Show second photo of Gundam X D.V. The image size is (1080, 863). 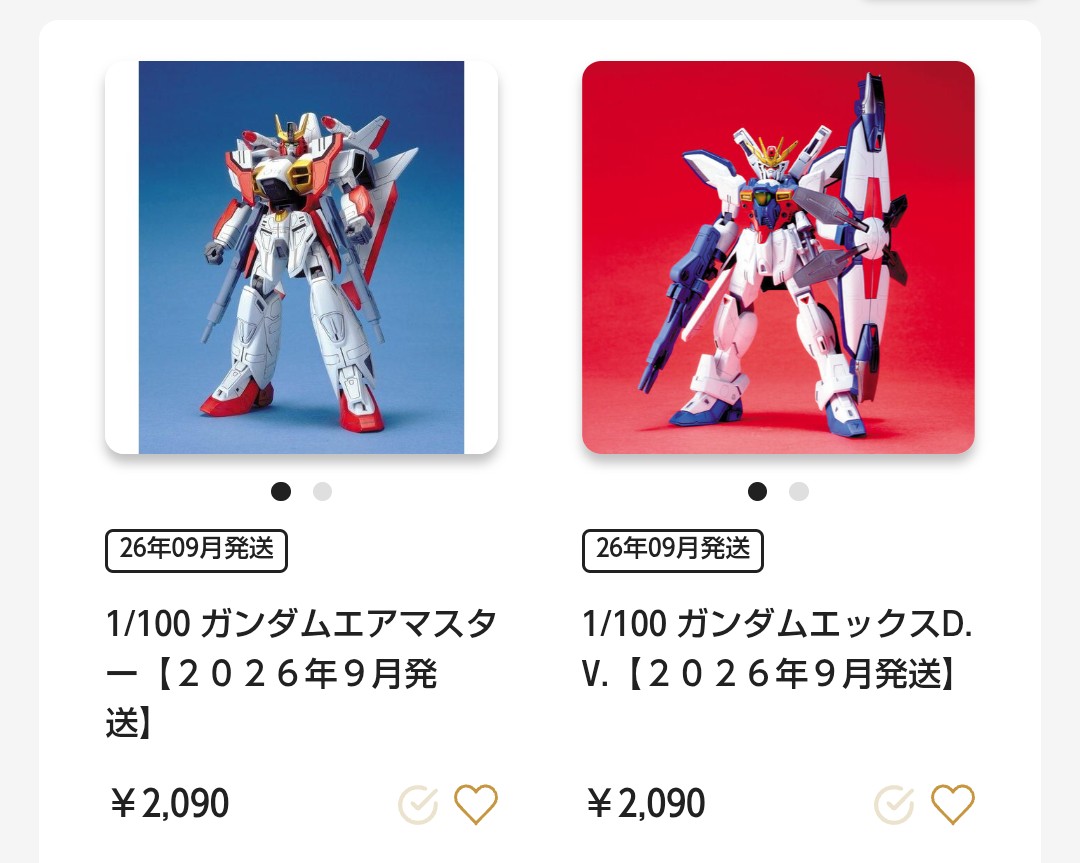pyautogui.click(x=799, y=492)
